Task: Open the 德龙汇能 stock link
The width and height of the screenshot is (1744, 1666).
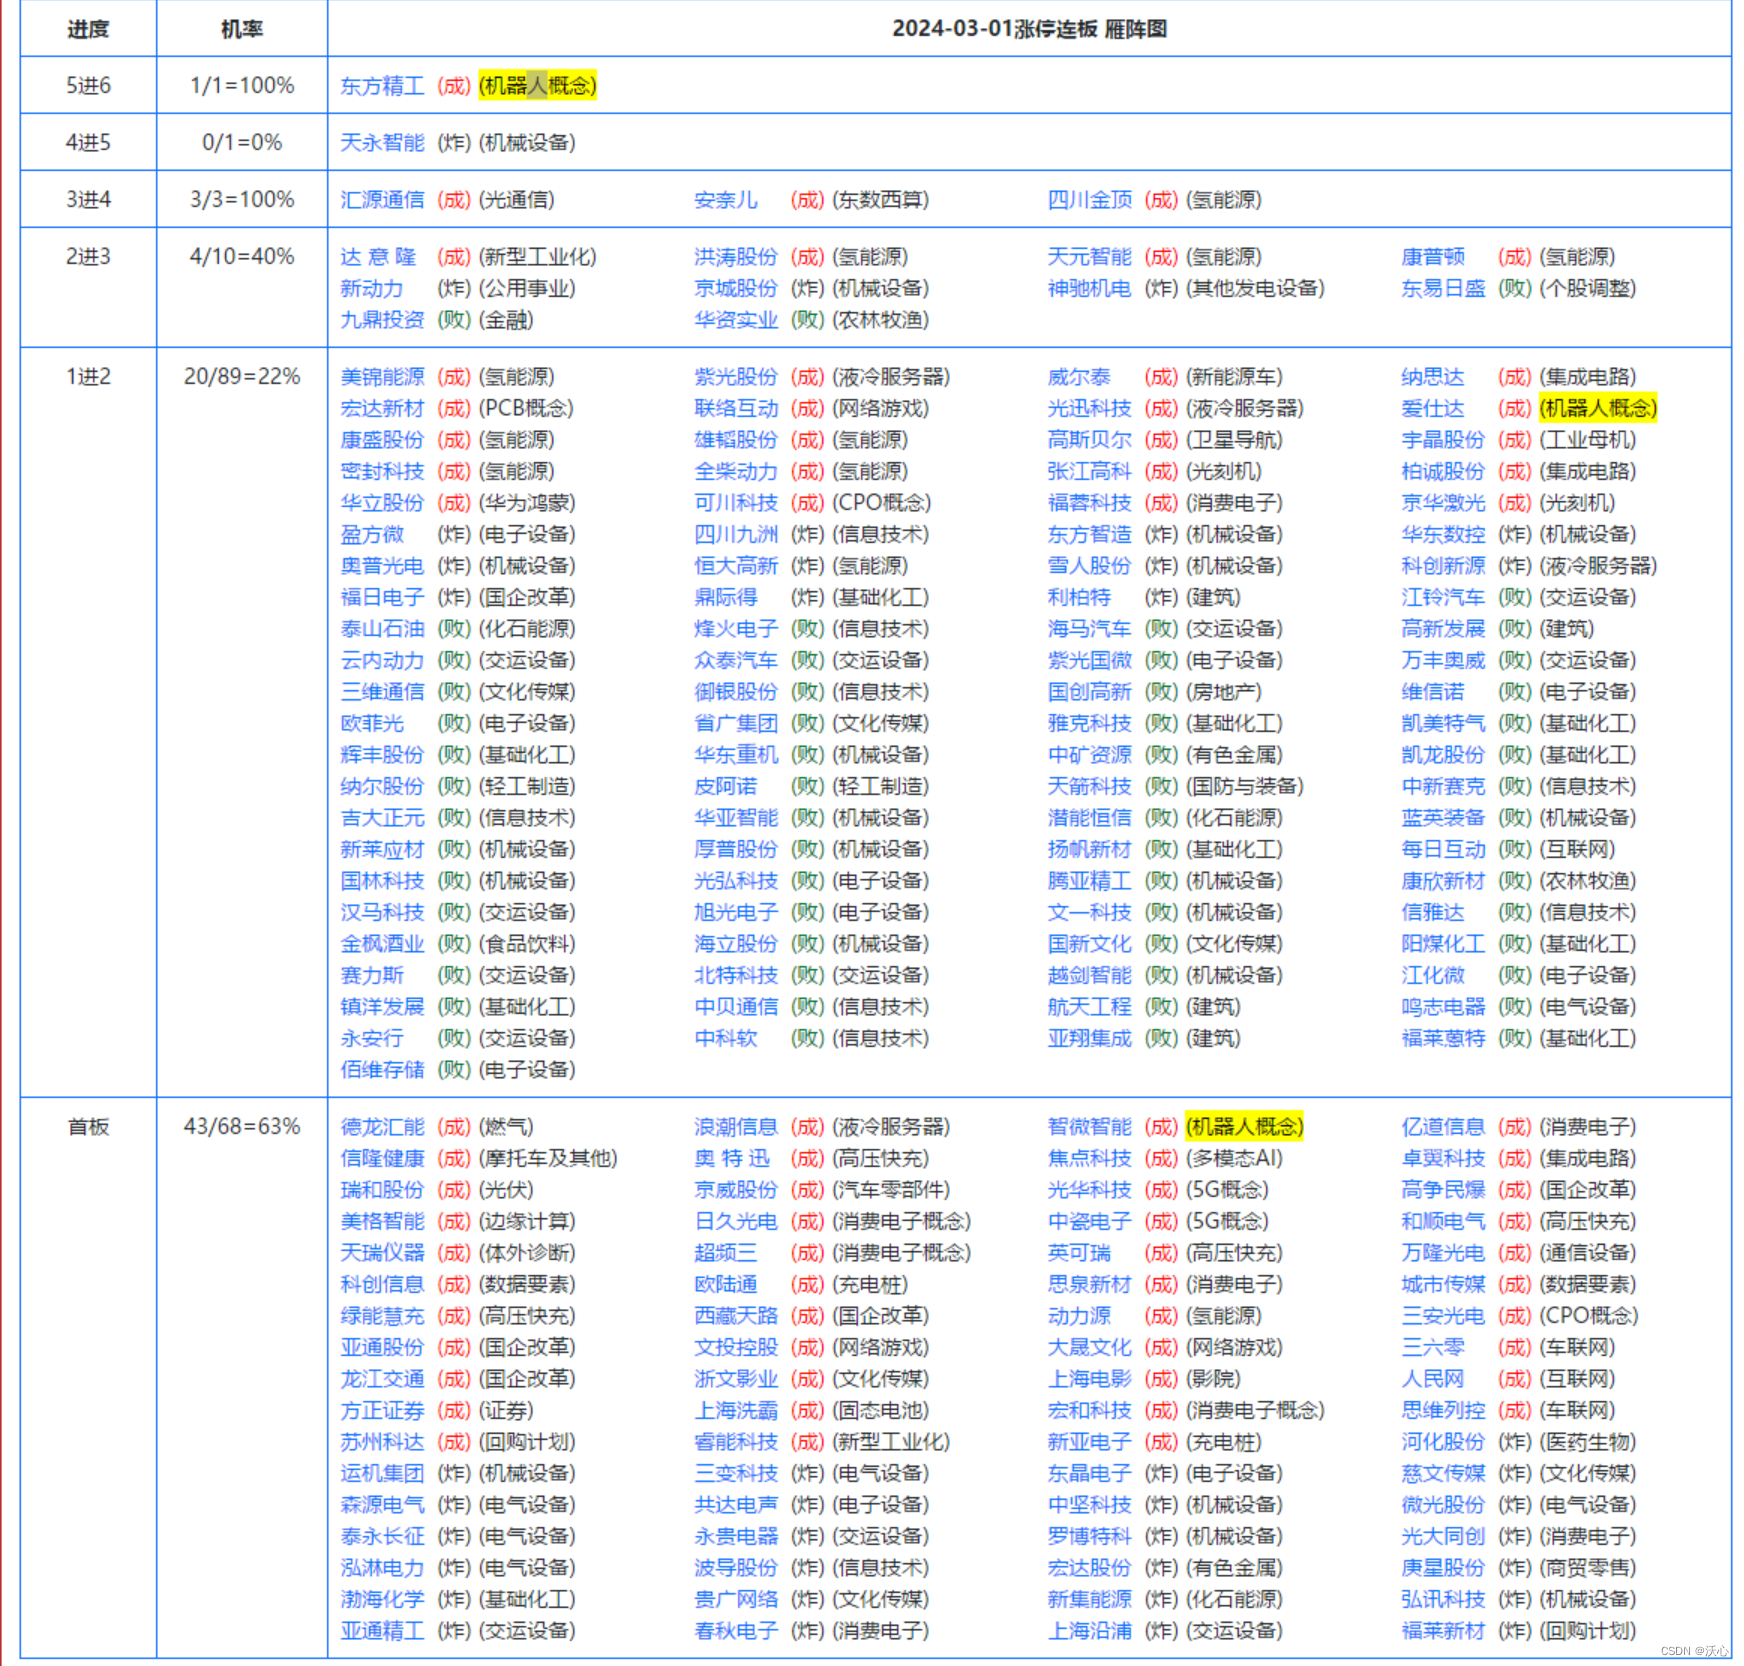Action: click(x=382, y=1127)
